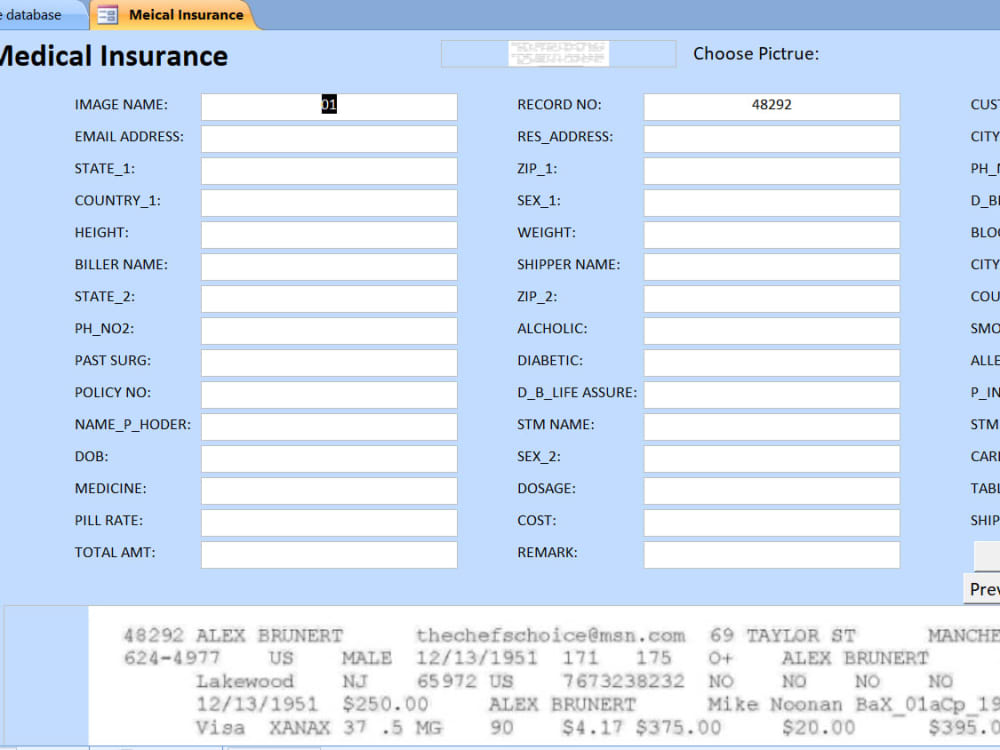Click the Medical Insurance form heading
Image resolution: width=1000 pixels, height=750 pixels.
click(114, 56)
